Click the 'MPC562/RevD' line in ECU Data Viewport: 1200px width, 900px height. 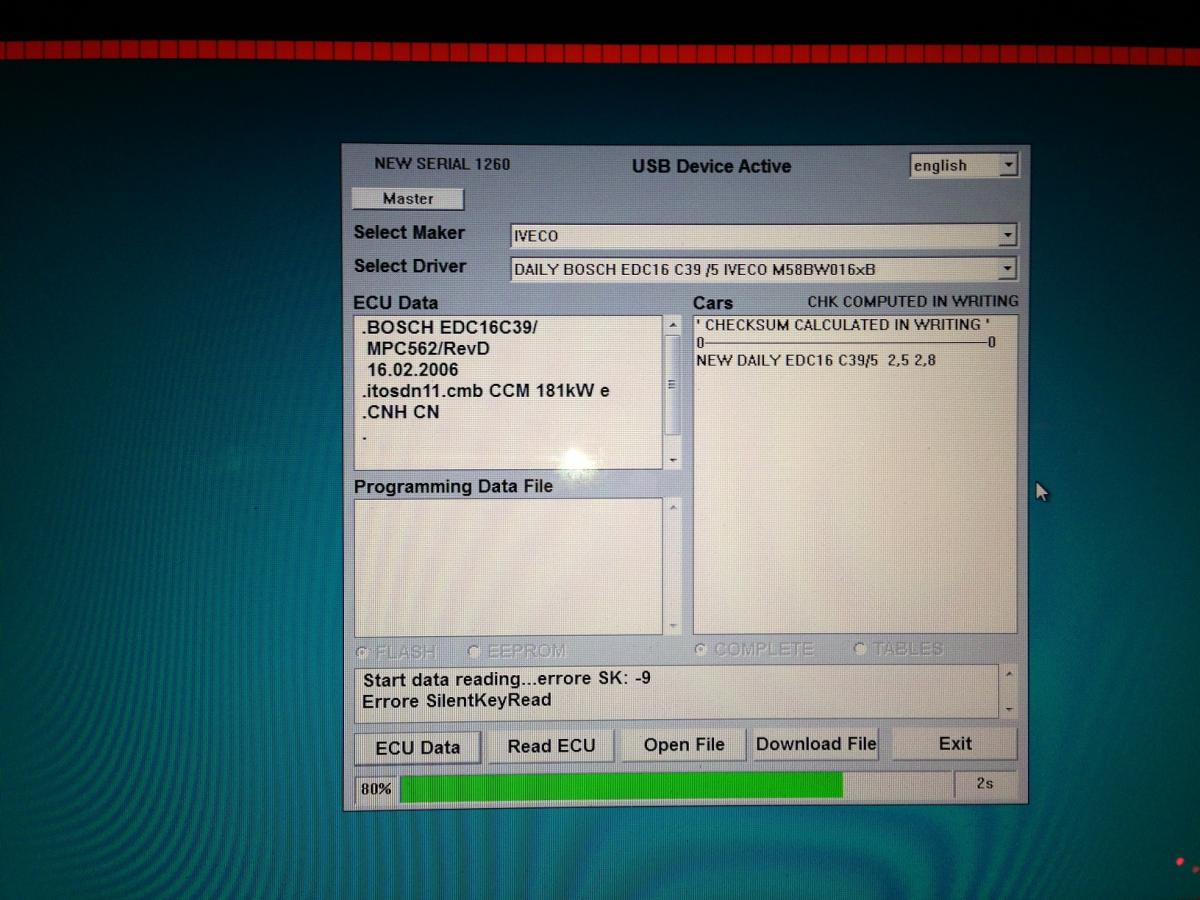coord(428,349)
